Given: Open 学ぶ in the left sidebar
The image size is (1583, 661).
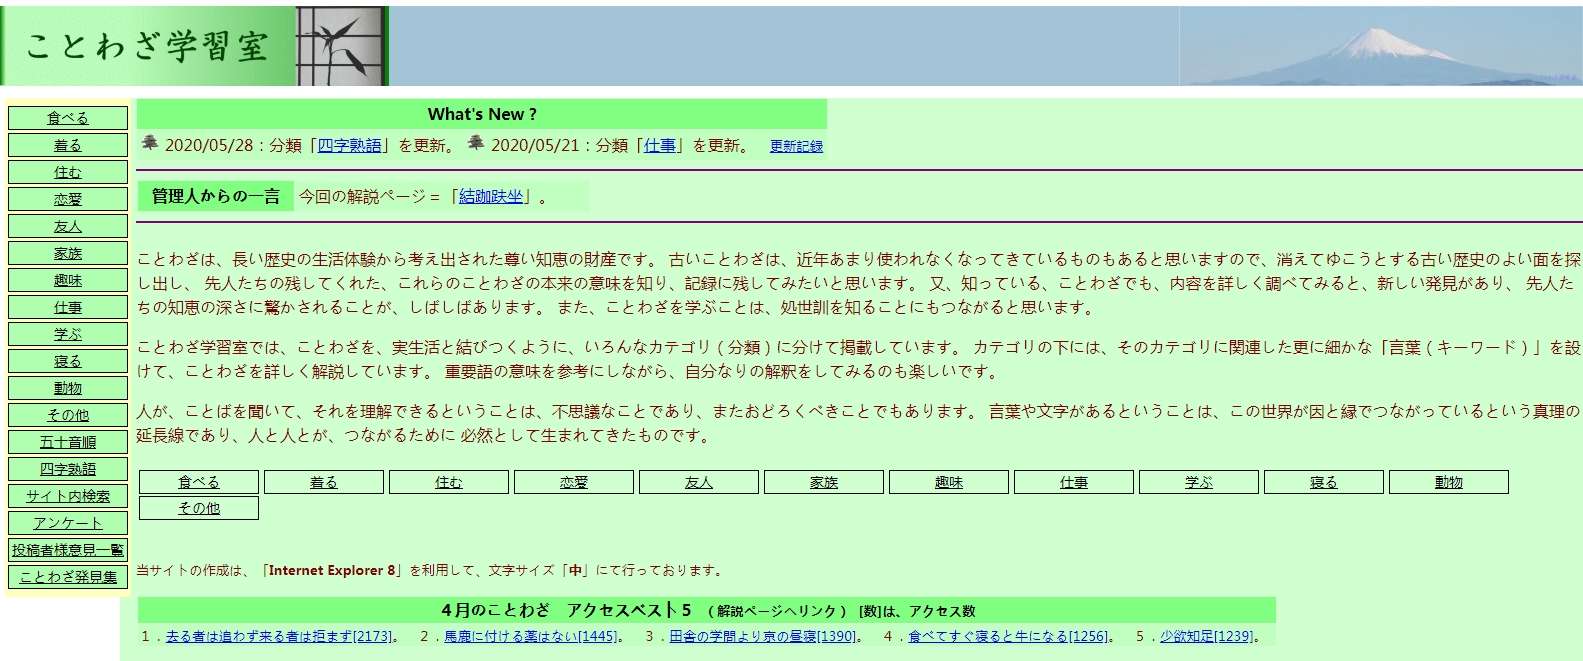Looking at the screenshot, I should click(68, 334).
